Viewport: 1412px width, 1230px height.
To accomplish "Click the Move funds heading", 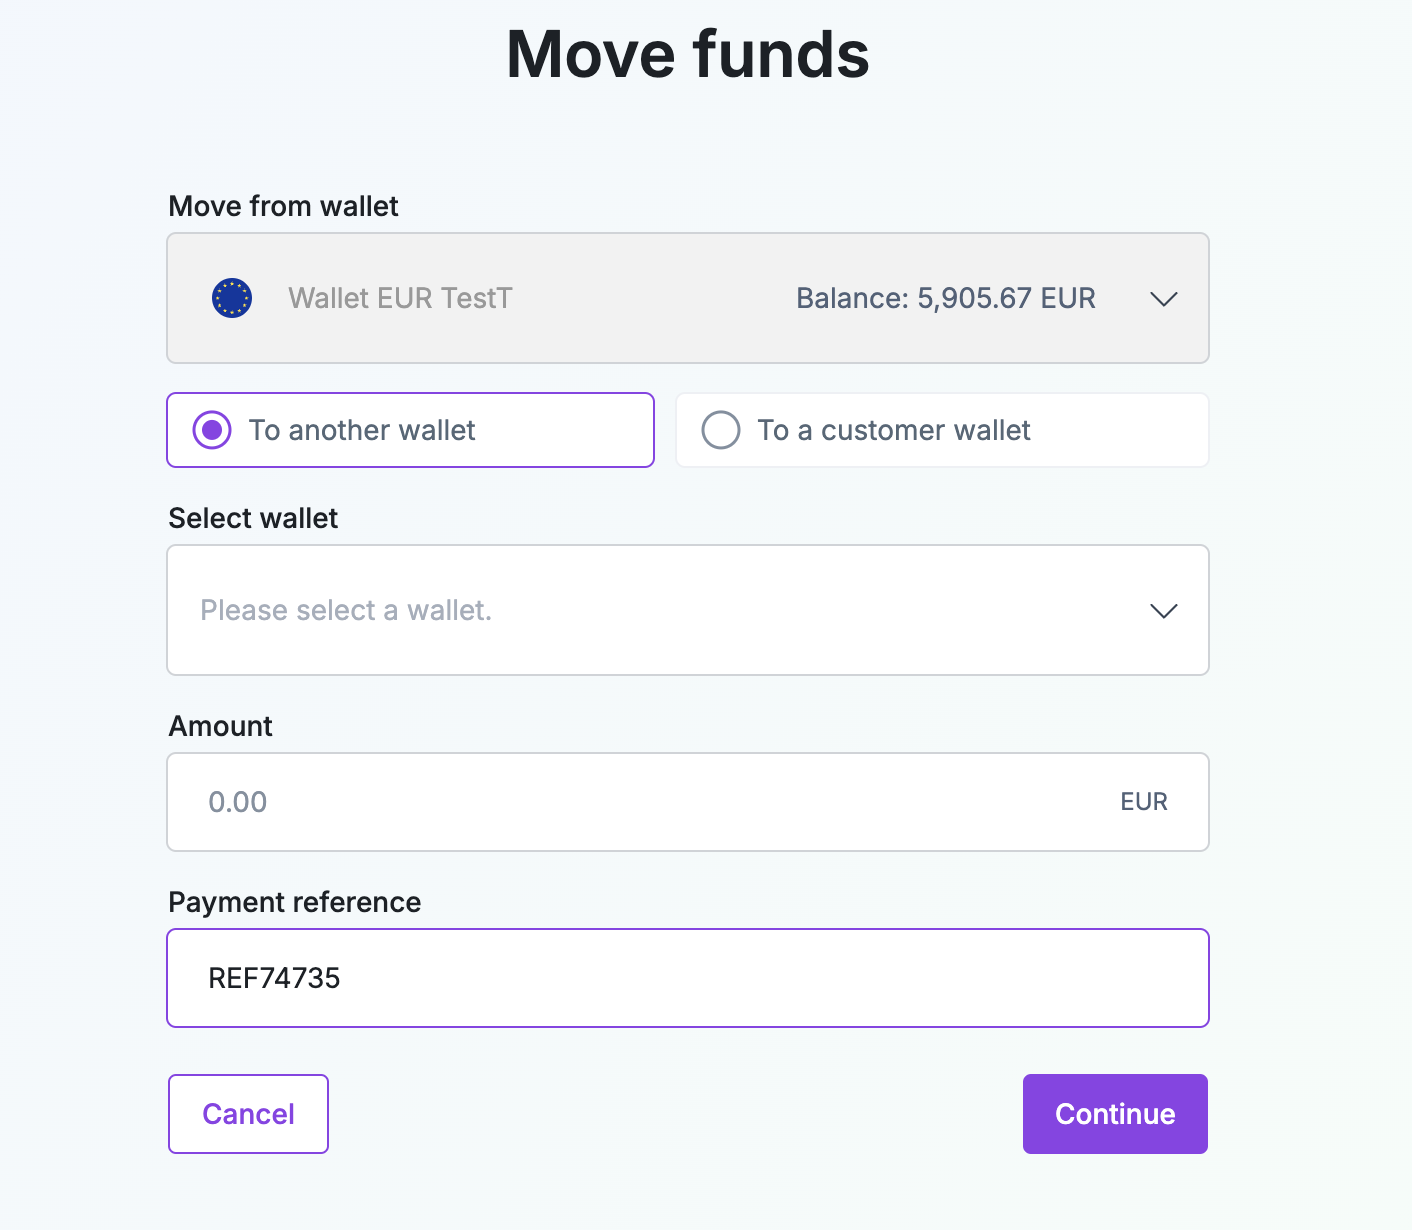I will [x=688, y=54].
